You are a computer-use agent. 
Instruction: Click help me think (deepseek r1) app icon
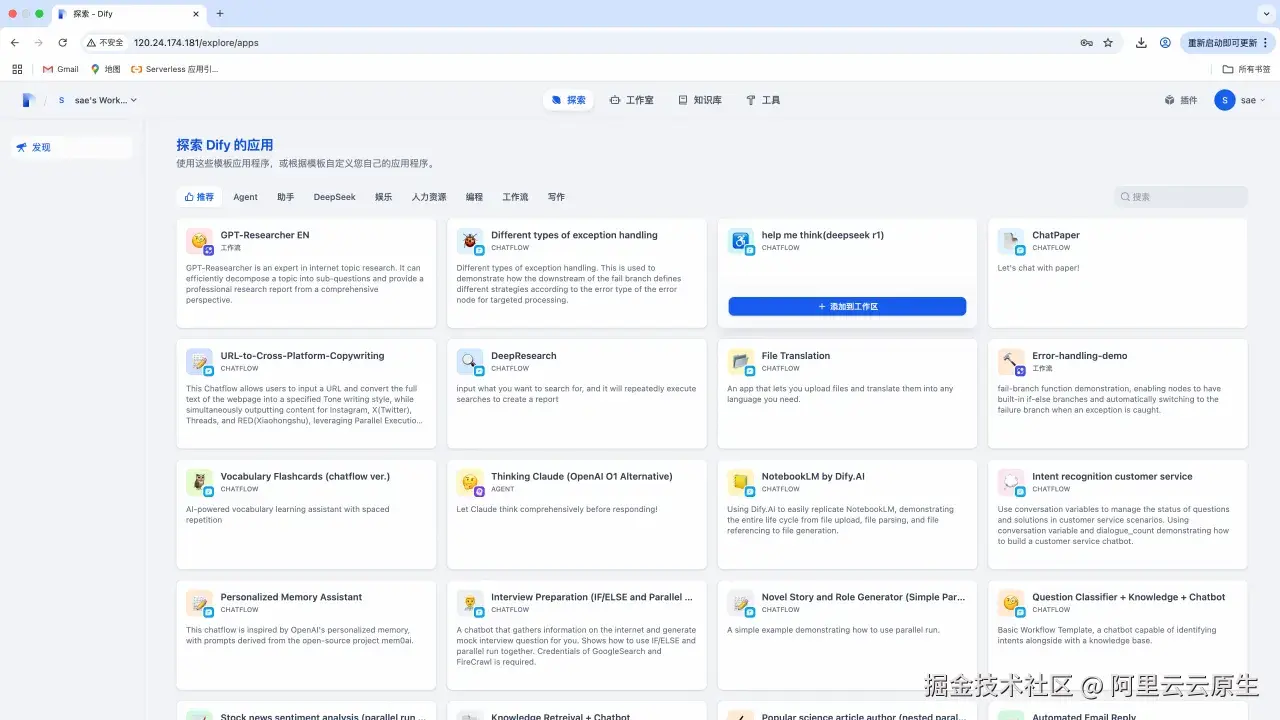[x=740, y=240]
